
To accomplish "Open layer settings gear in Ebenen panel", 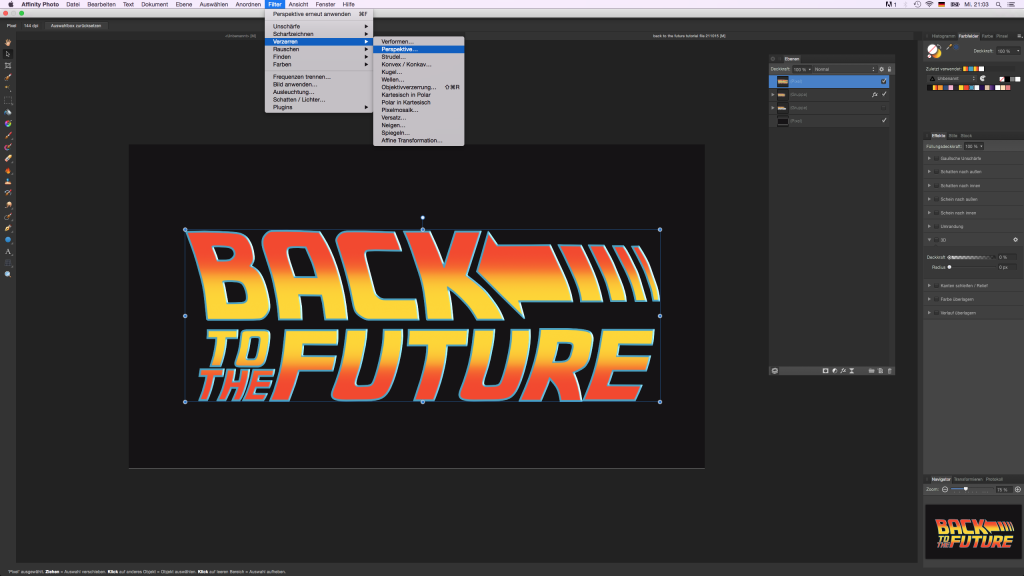I will [x=881, y=69].
